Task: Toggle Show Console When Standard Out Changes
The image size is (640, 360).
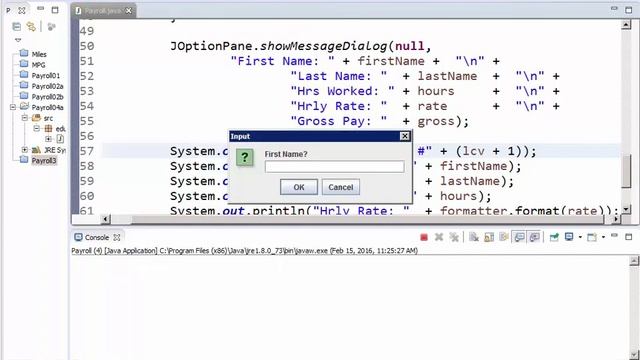Action: tap(519, 237)
